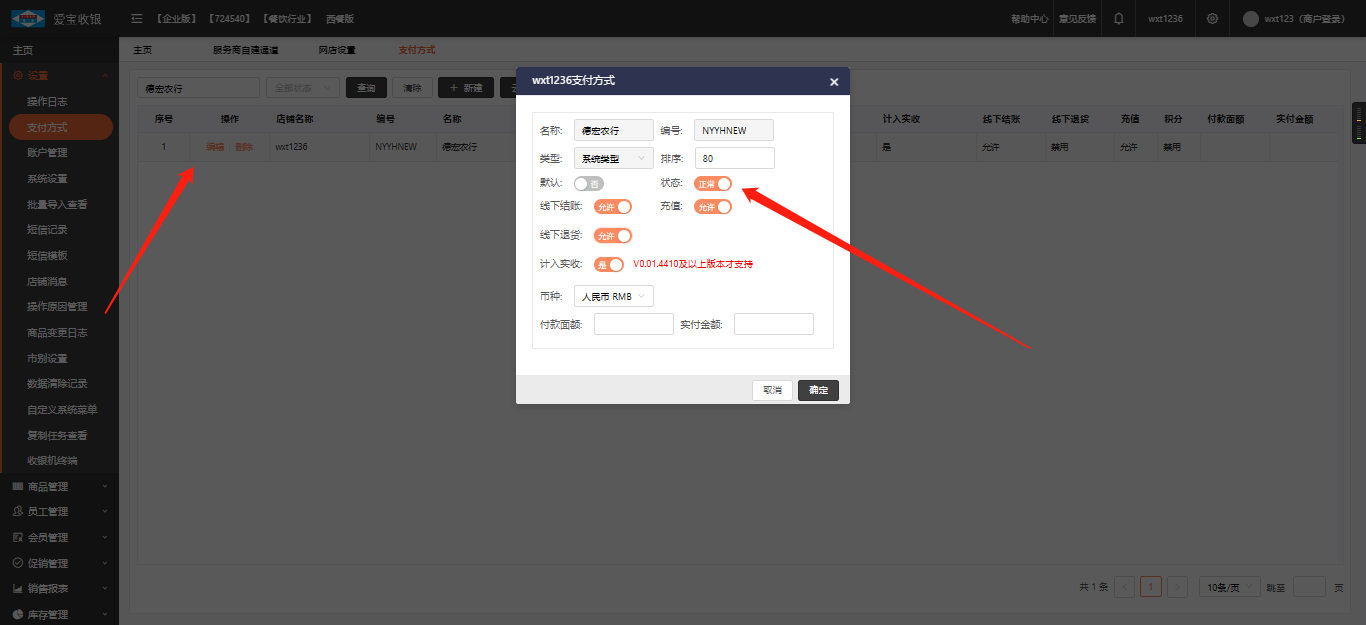1366x625 pixels.
Task: Click the notification bell icon
Action: (x=1118, y=19)
